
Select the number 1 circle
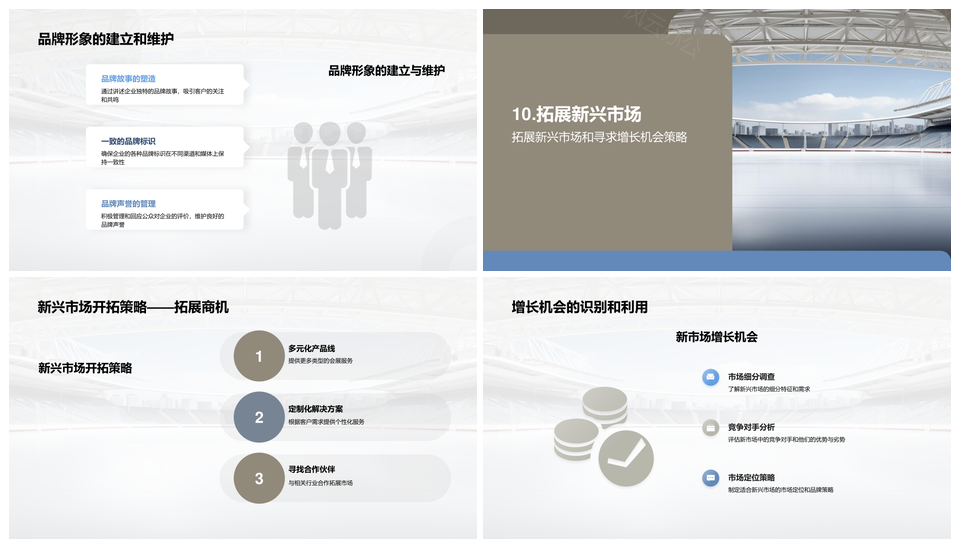coord(259,356)
